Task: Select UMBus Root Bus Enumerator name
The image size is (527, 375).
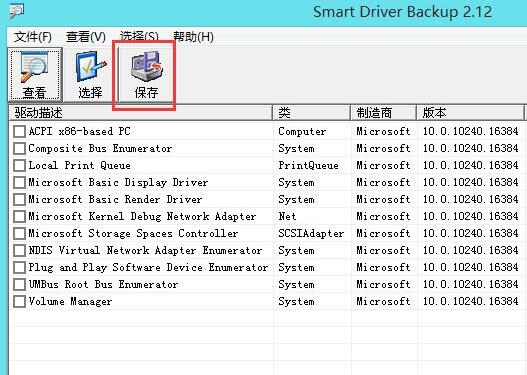Action: [103, 284]
